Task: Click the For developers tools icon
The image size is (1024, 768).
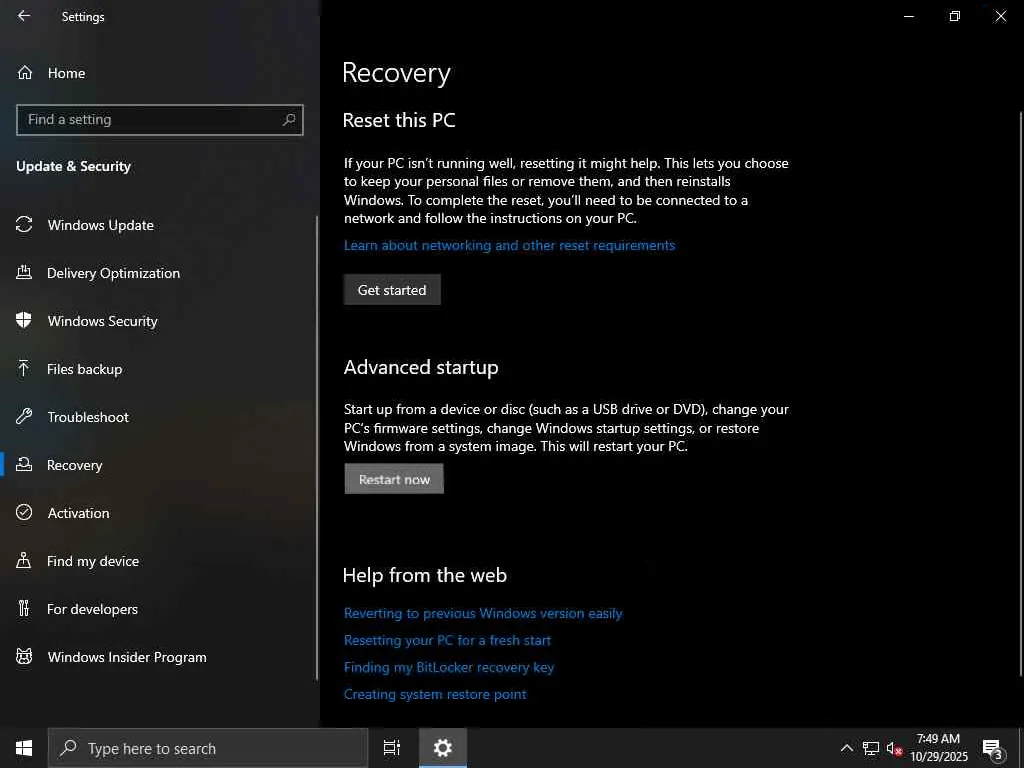Action: click(x=24, y=608)
